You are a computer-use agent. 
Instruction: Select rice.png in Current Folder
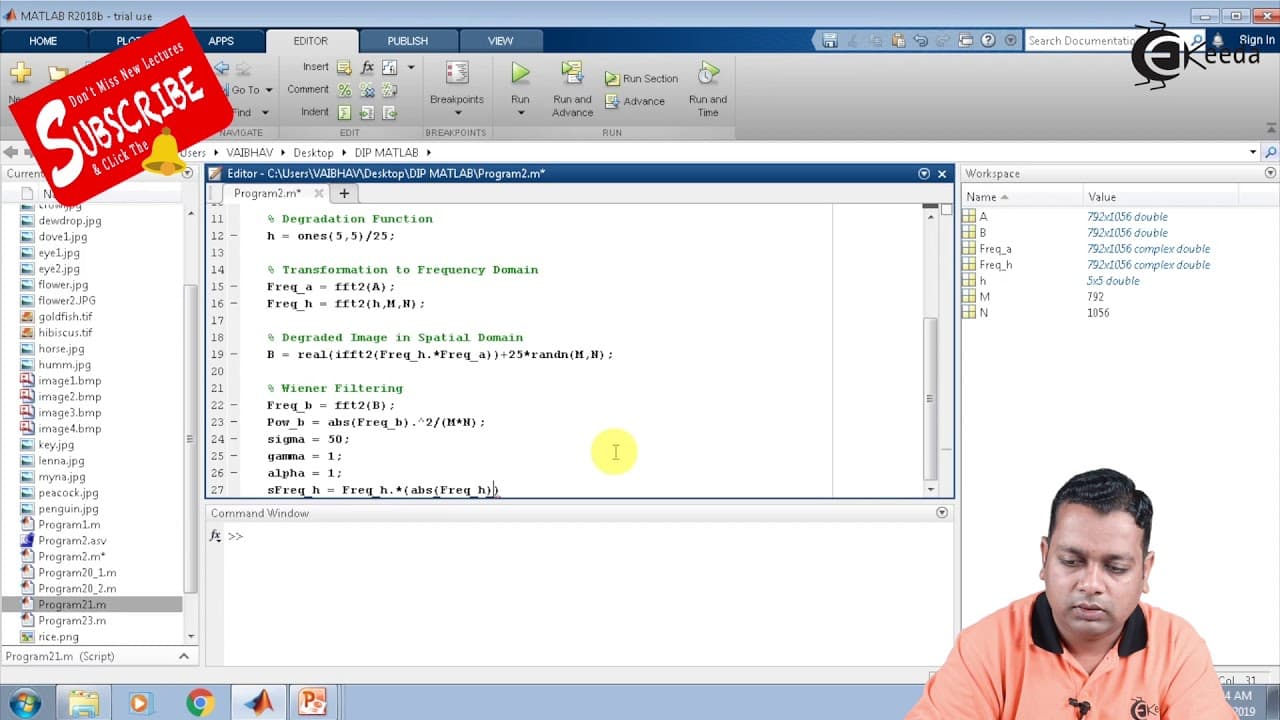(58, 637)
